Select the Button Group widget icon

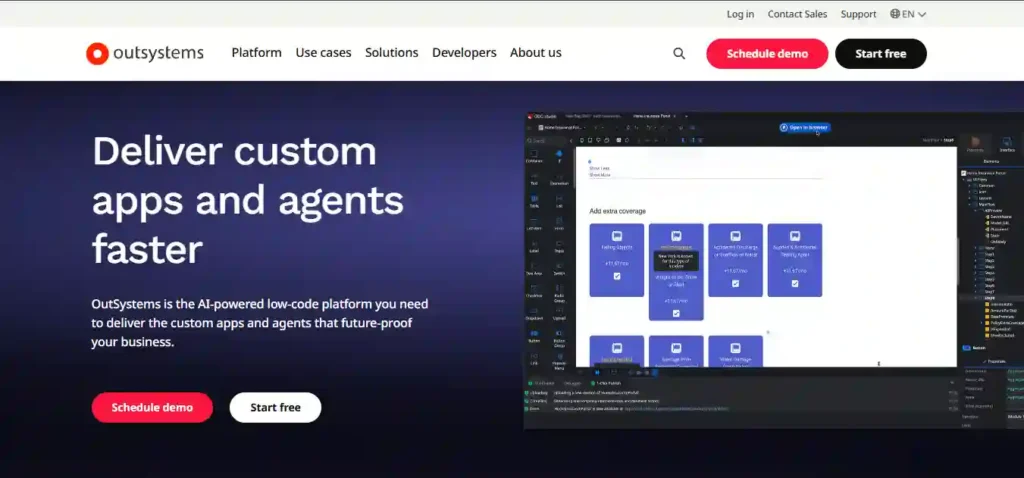pyautogui.click(x=559, y=333)
